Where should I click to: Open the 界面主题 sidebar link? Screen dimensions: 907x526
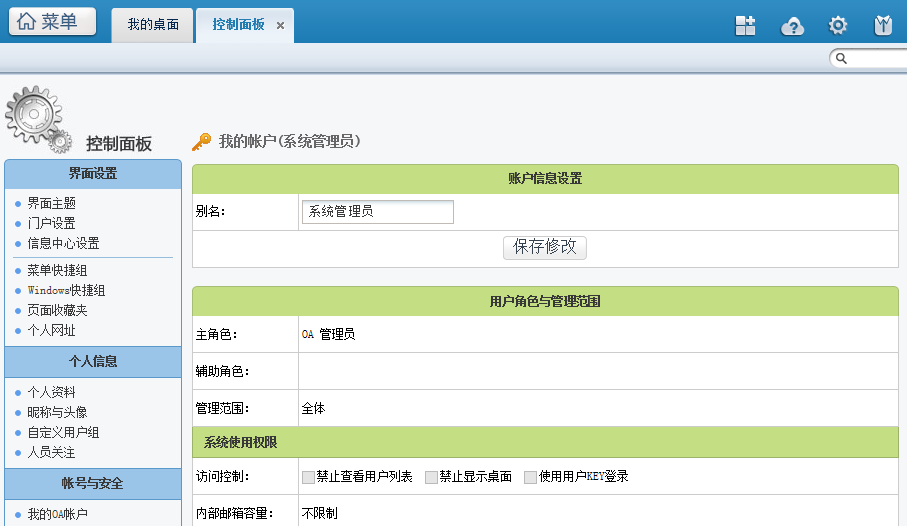point(51,203)
